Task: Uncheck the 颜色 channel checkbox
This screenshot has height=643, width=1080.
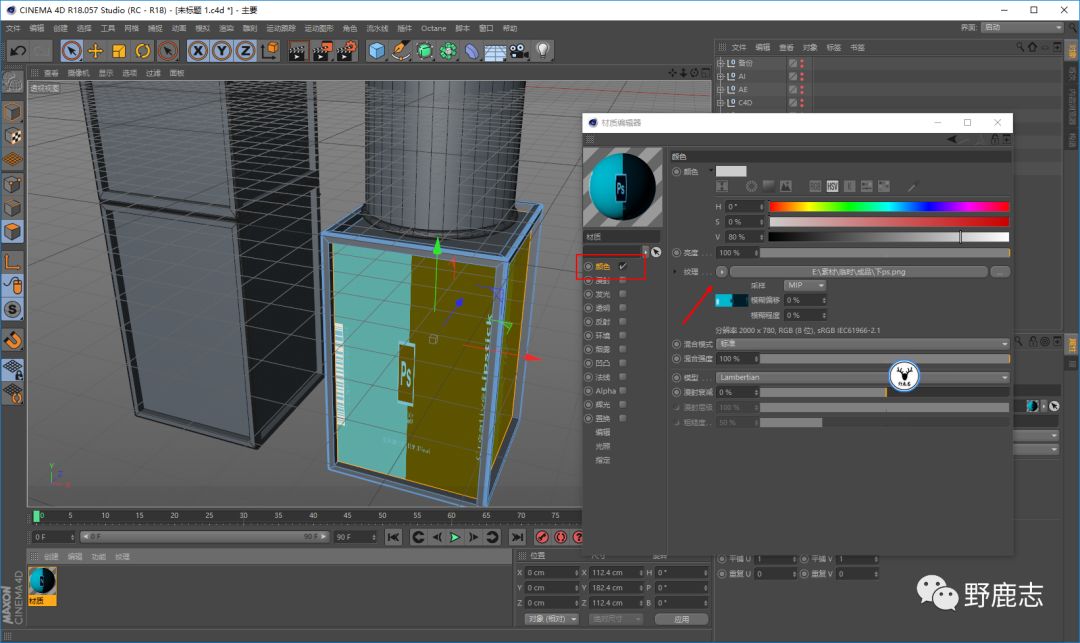Action: [x=623, y=266]
